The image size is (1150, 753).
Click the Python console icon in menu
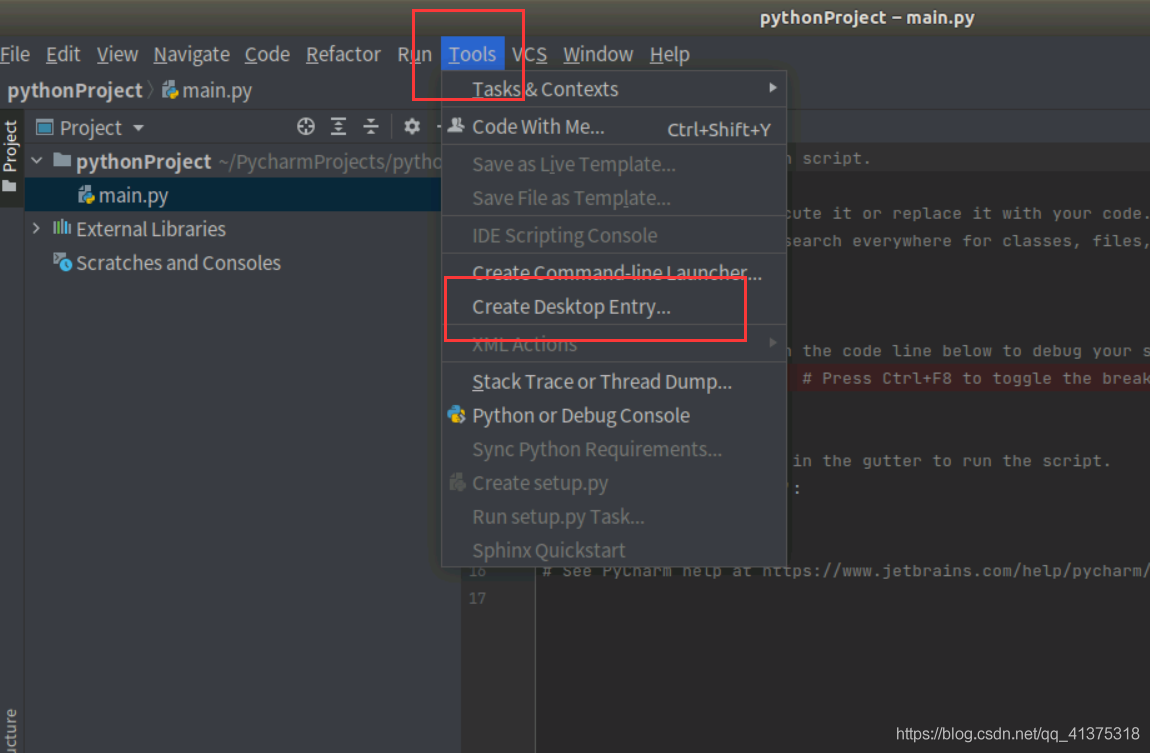pyautogui.click(x=456, y=415)
